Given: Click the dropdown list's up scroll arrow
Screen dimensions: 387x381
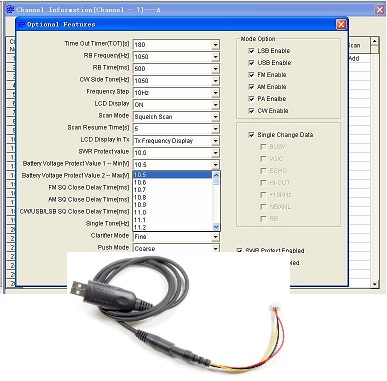Looking at the screenshot, I should coord(216,175).
